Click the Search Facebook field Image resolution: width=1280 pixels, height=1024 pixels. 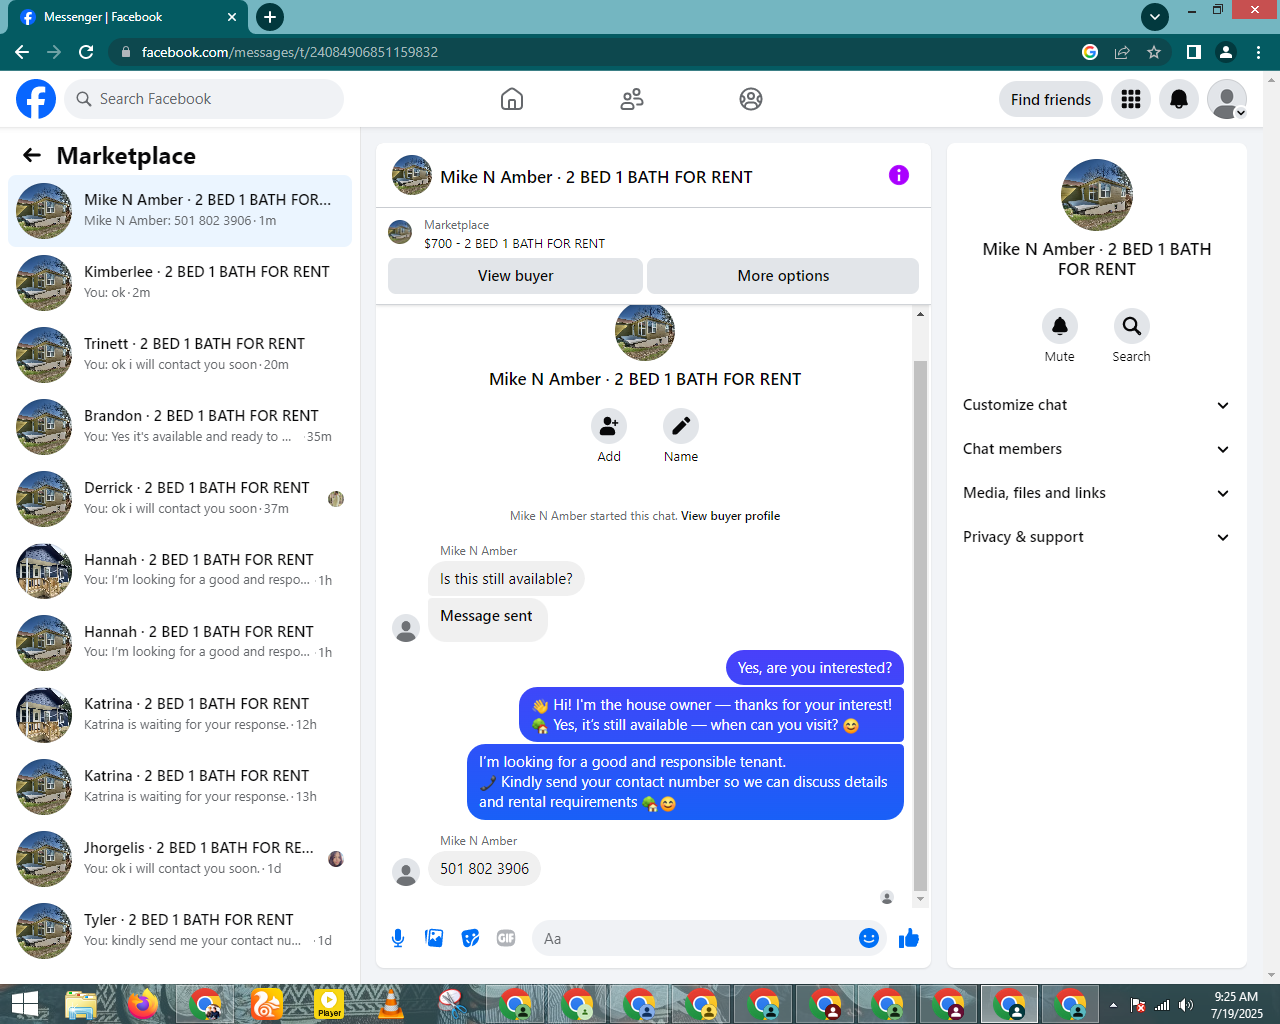click(x=205, y=99)
